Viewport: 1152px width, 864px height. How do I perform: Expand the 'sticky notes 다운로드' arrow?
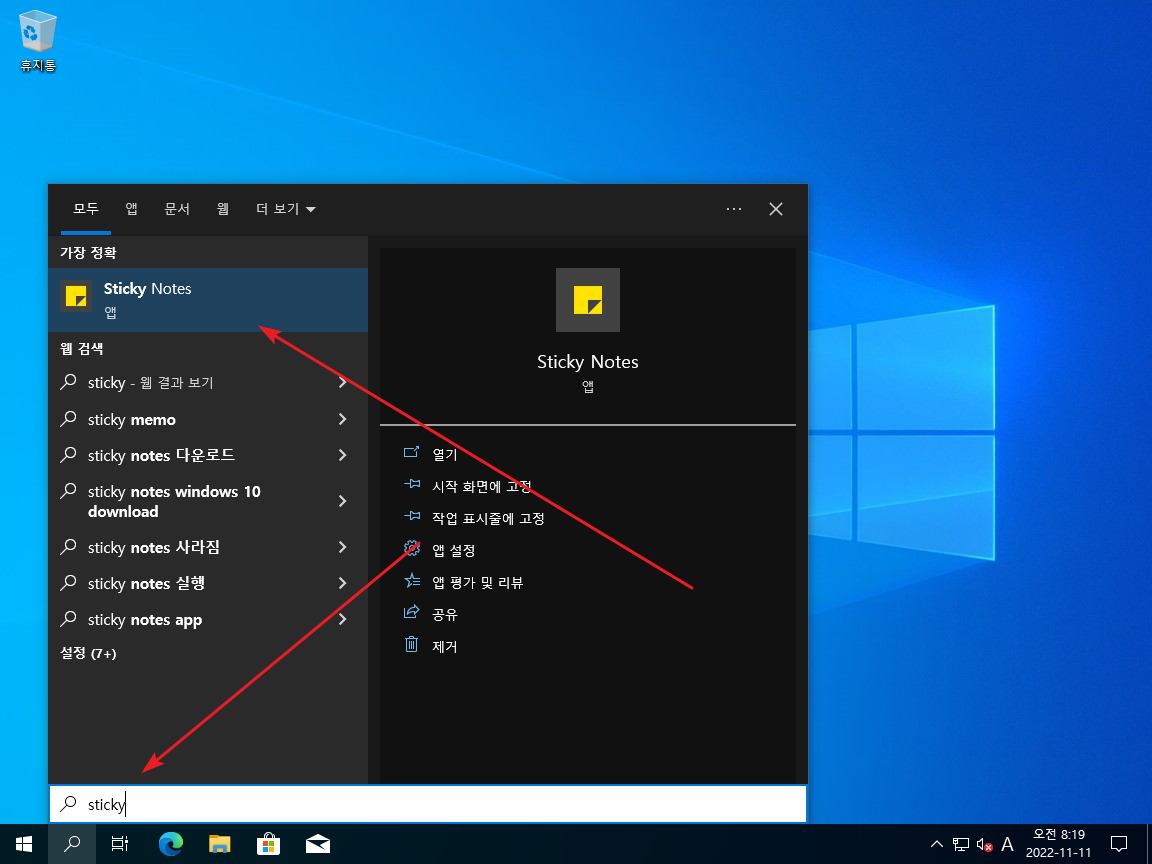[342, 455]
